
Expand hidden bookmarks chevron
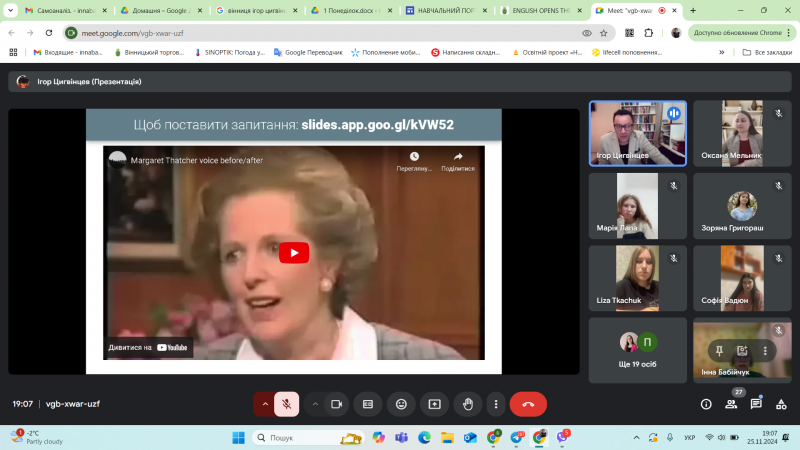(x=721, y=52)
